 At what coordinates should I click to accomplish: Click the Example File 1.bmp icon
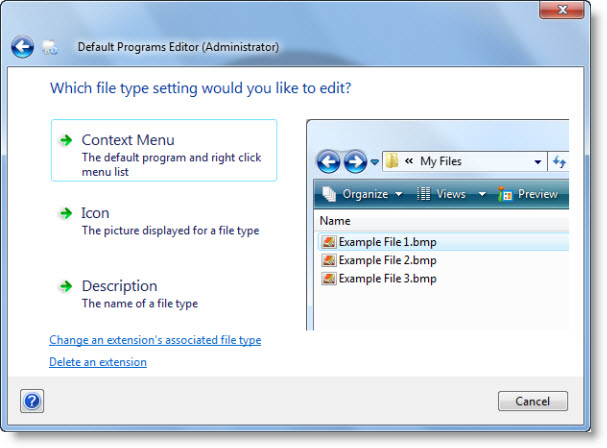point(329,242)
